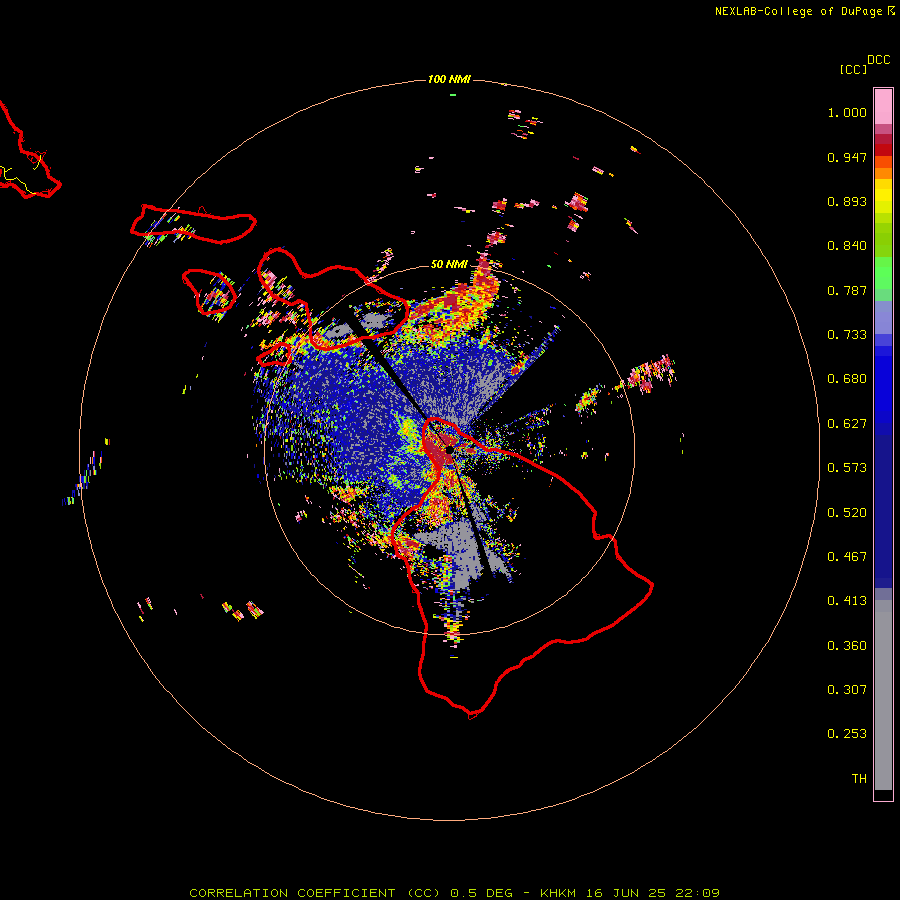Click the 0.627 legend value

tap(847, 424)
